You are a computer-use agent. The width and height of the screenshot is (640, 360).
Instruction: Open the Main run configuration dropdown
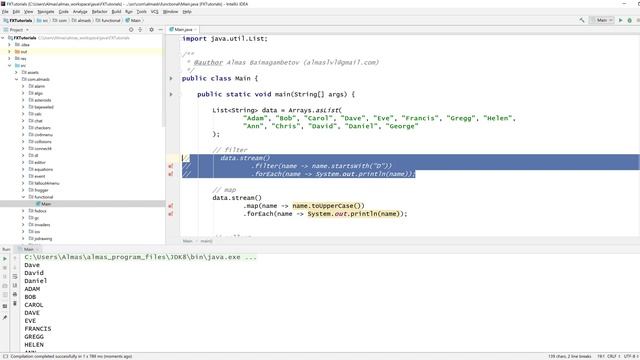tap(602, 20)
